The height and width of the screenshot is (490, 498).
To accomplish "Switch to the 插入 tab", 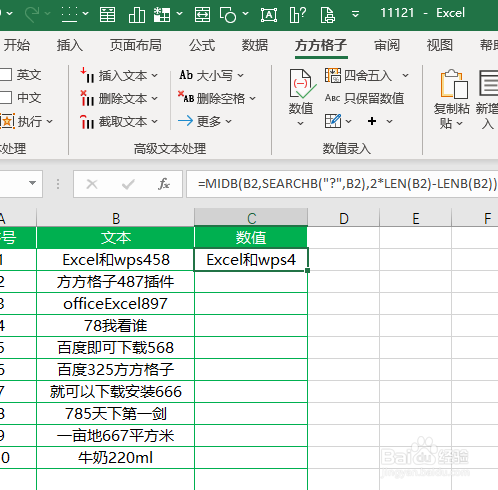I will click(x=70, y=45).
